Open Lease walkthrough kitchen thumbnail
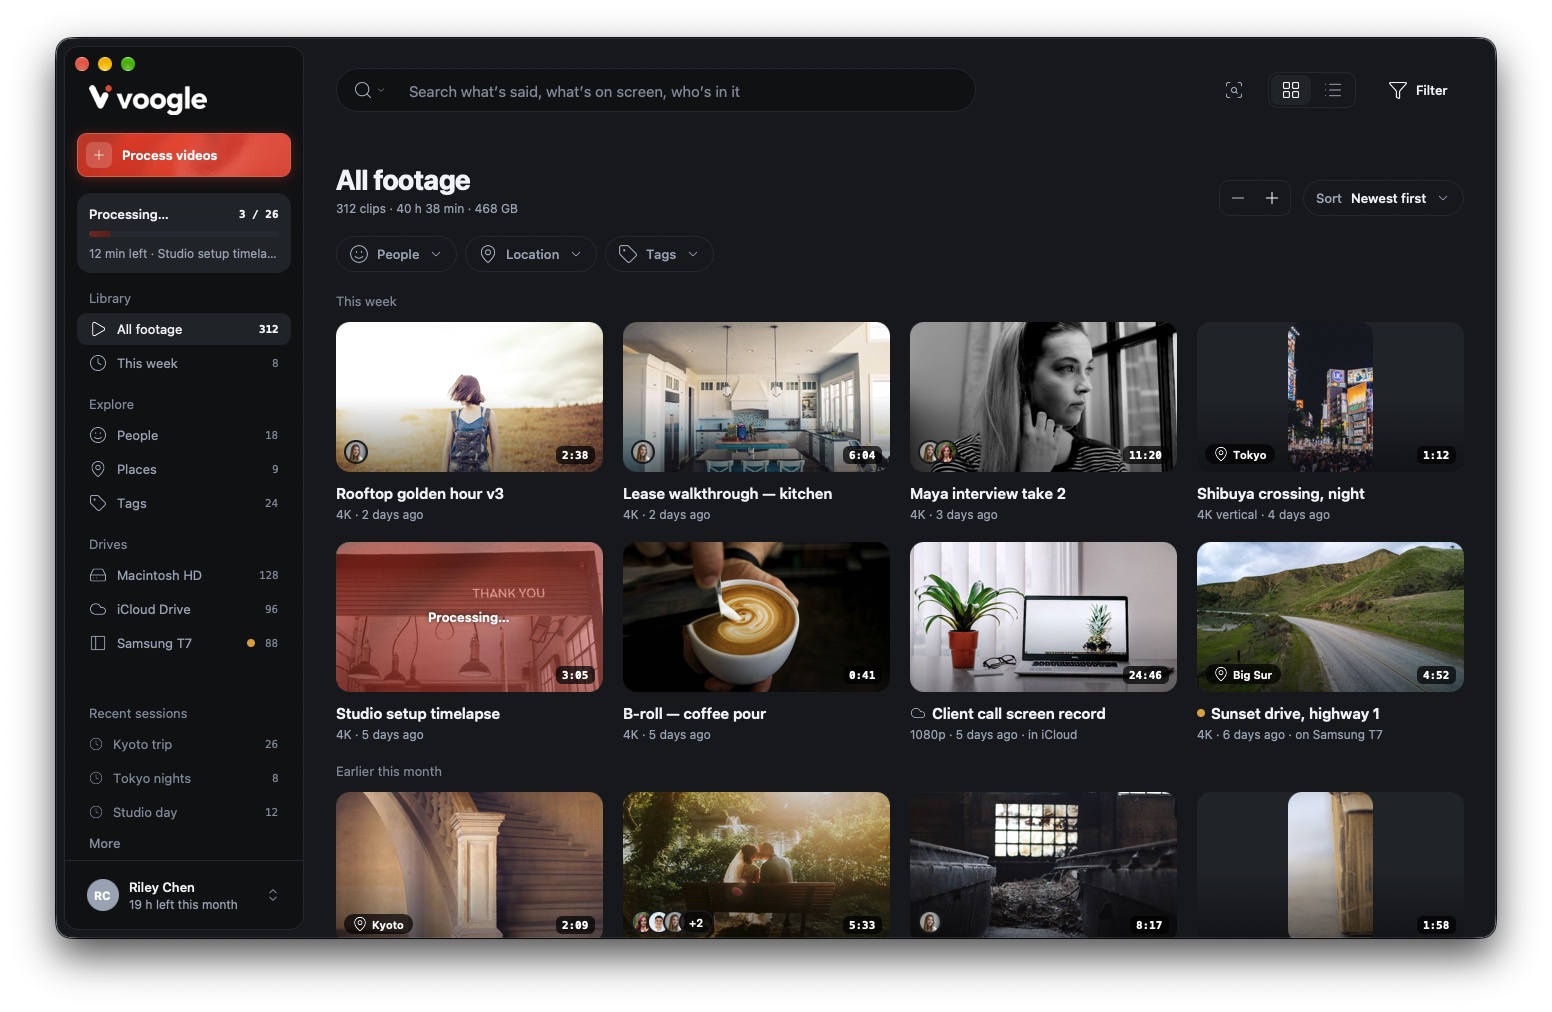Screen dimensions: 1552x1012 pos(756,397)
